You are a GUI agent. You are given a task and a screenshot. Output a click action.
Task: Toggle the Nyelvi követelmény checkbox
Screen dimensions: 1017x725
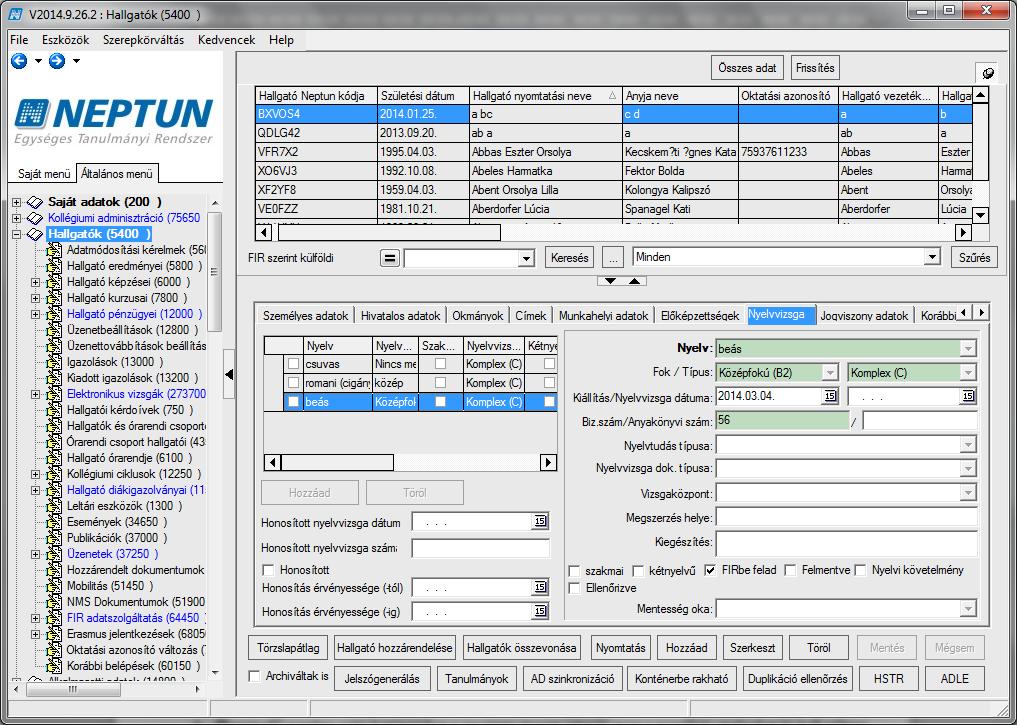pos(861,571)
